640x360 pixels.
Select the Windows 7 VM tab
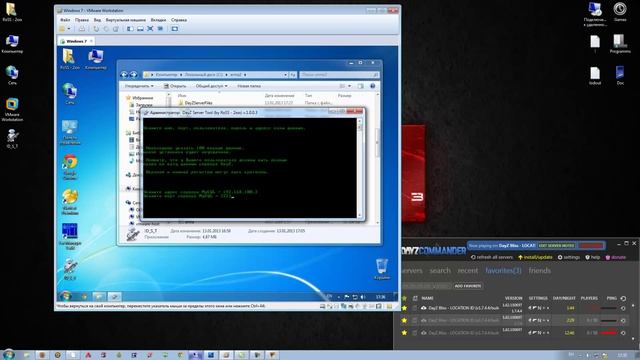click(x=76, y=41)
